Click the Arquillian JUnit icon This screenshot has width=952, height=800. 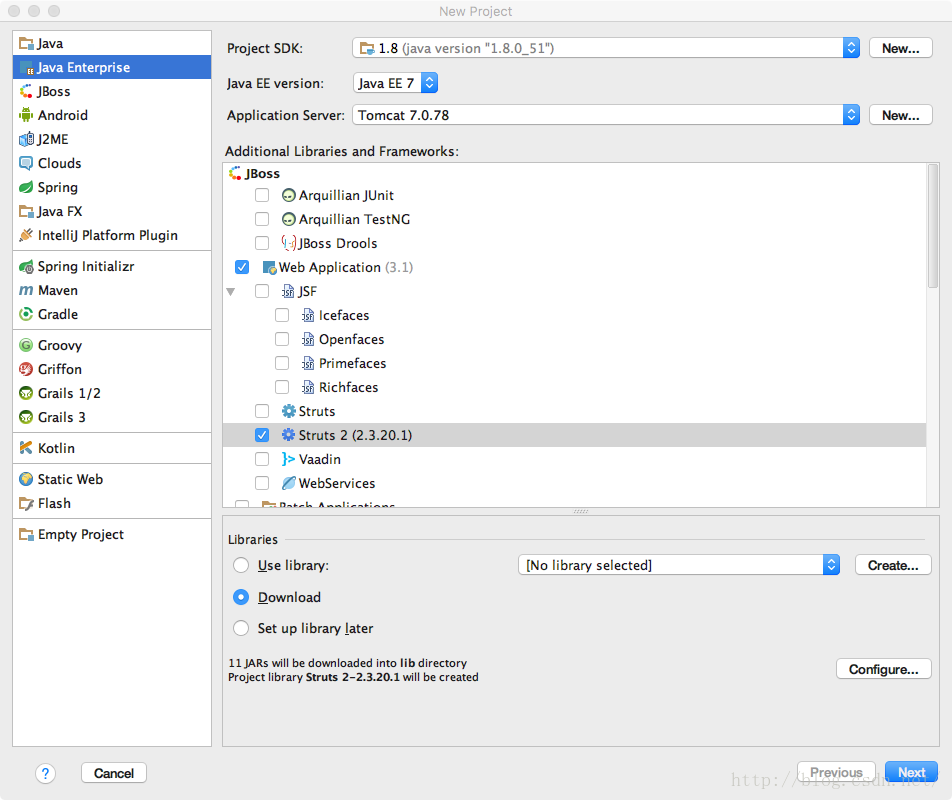(x=288, y=195)
